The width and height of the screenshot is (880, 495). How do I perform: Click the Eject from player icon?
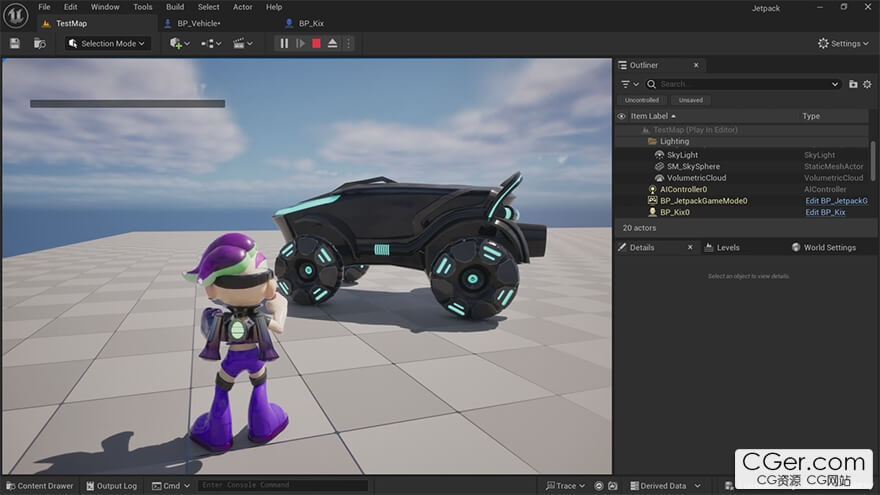(332, 43)
